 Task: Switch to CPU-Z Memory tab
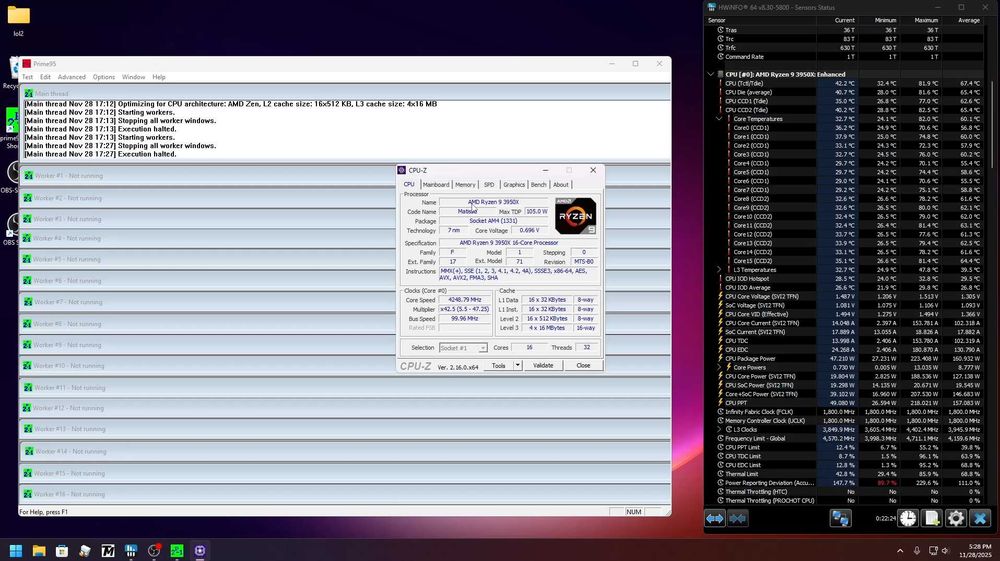465,184
